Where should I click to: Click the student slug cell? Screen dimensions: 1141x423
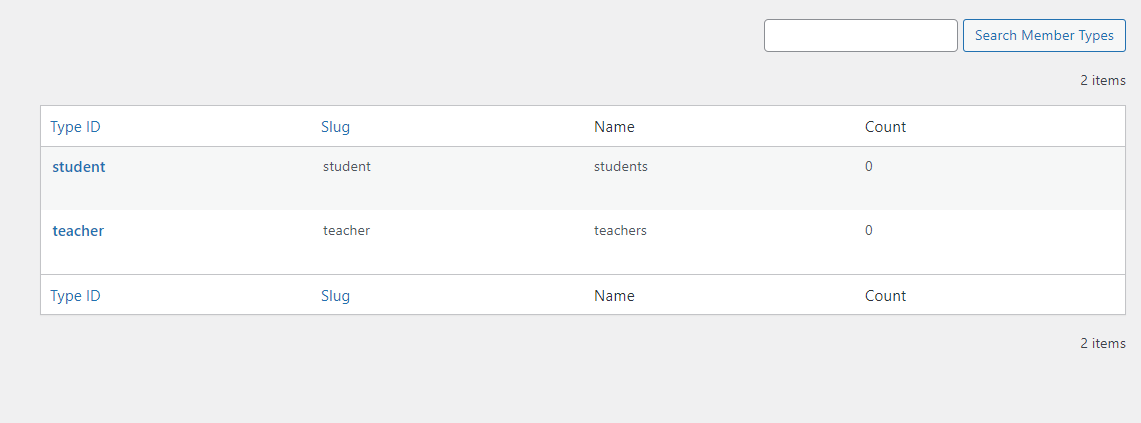(347, 167)
